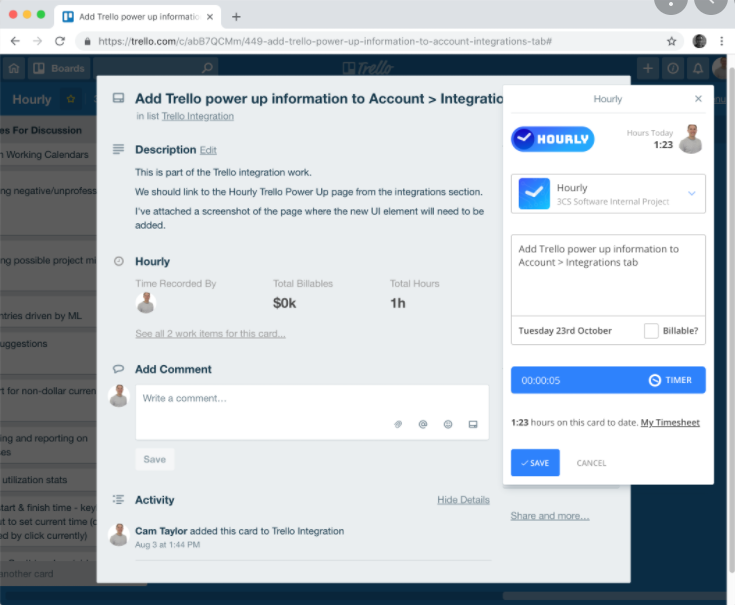
Task: Click the Hourly board name
Action: click(32, 99)
